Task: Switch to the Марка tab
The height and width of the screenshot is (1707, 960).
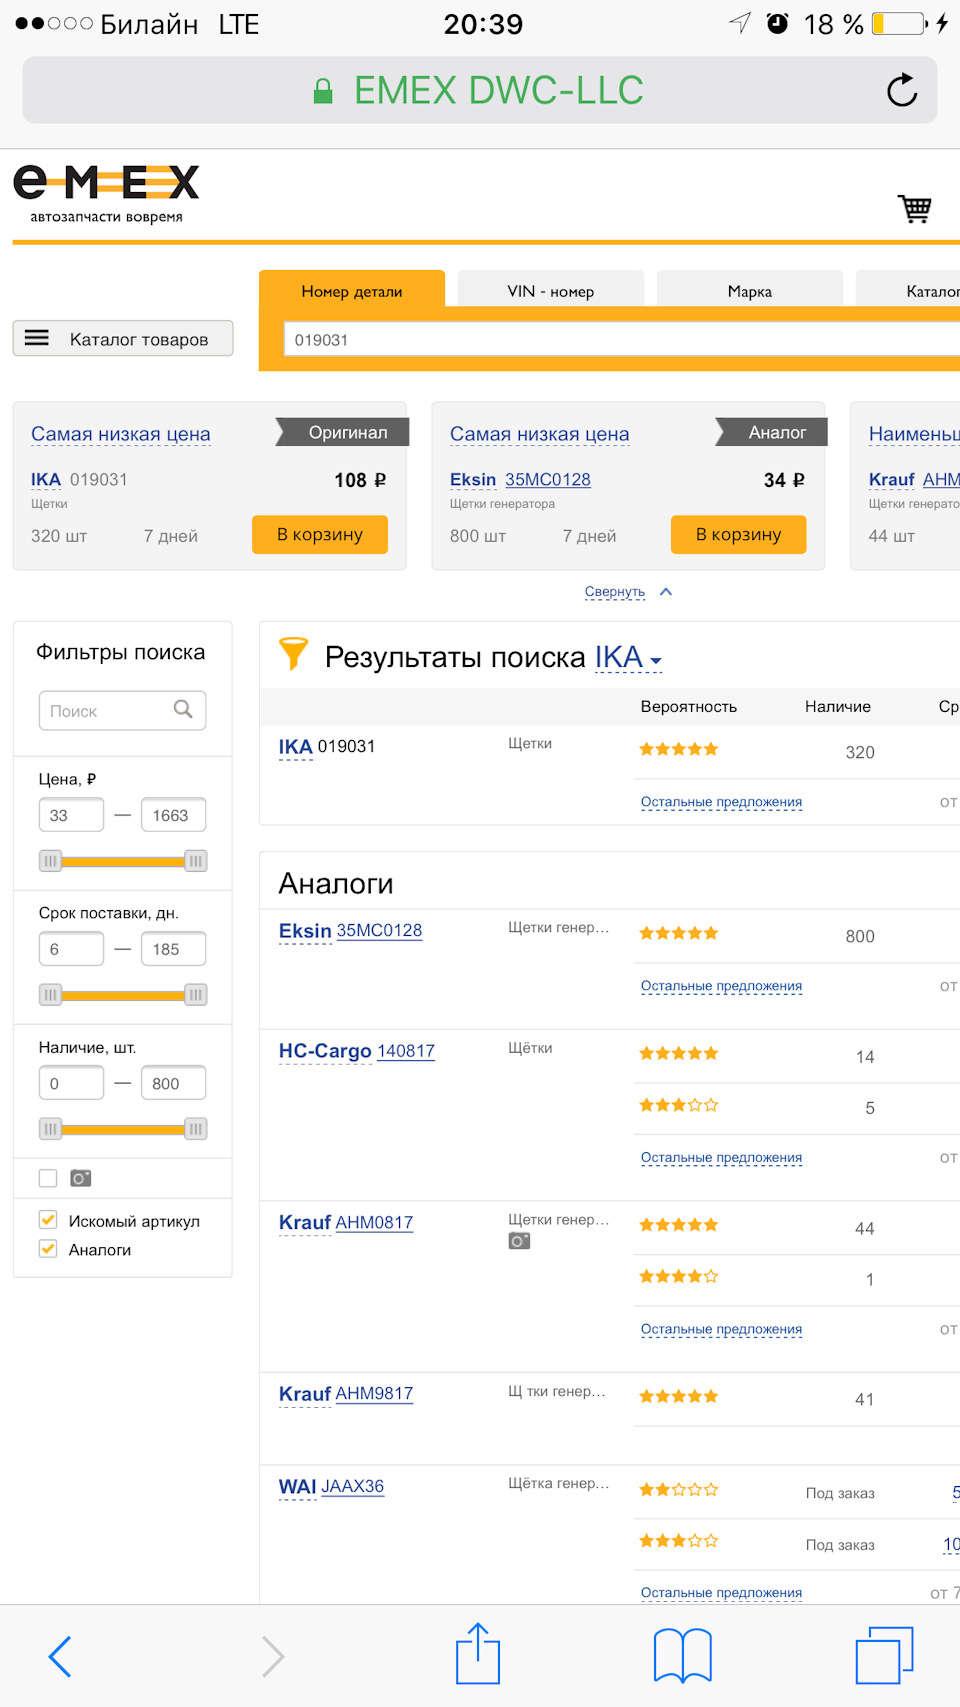Action: point(750,291)
